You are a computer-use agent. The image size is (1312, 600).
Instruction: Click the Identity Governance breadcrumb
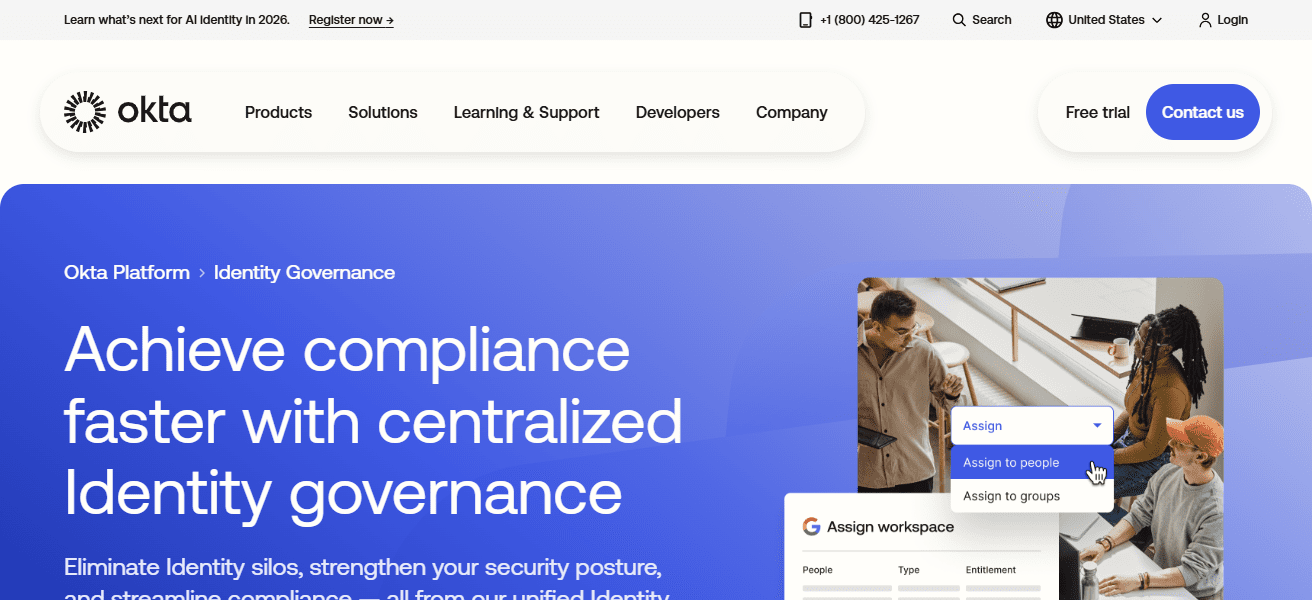tap(304, 272)
